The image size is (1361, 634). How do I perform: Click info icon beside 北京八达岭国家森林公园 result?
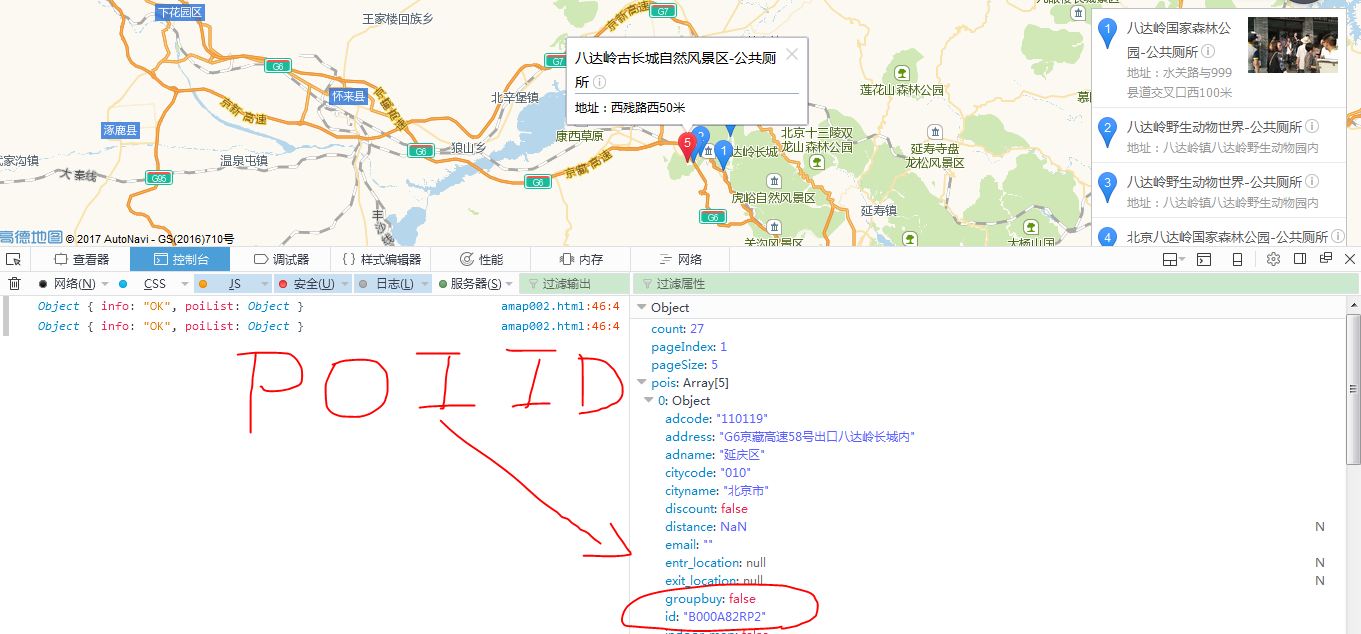point(1338,237)
